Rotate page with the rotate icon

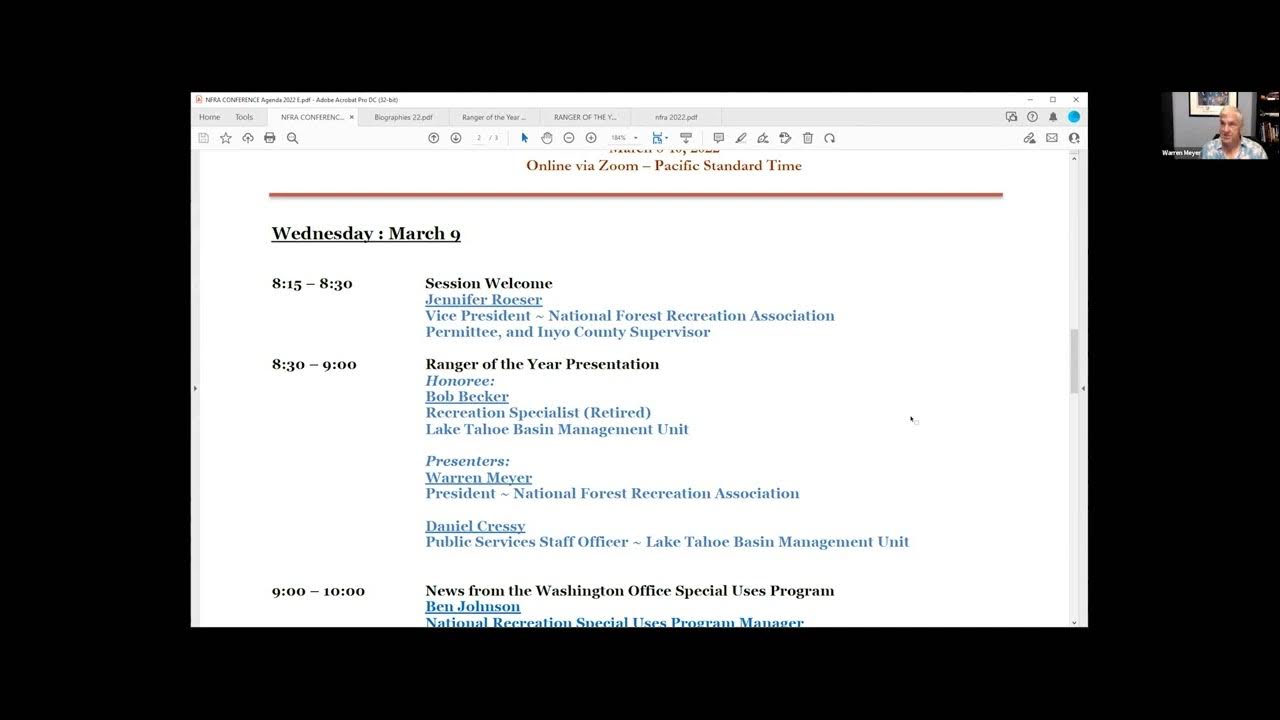tap(830, 138)
